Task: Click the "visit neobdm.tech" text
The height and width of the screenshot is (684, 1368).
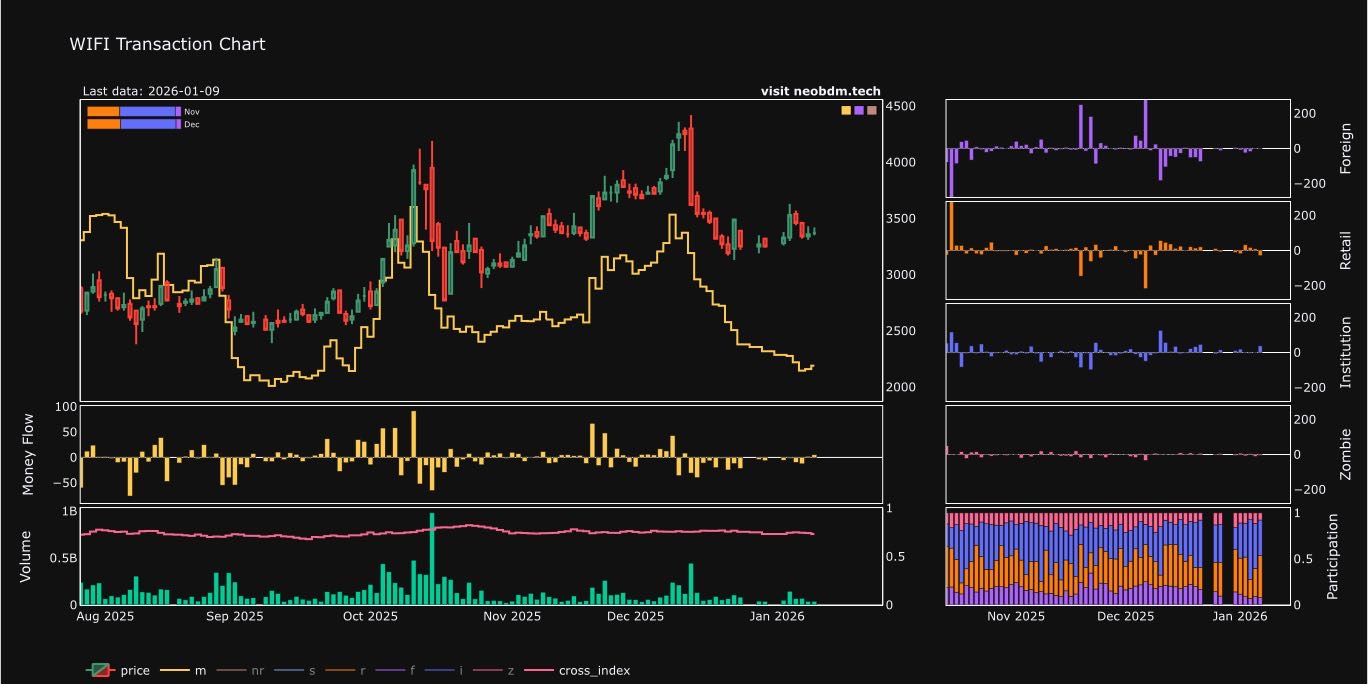Action: 820,91
